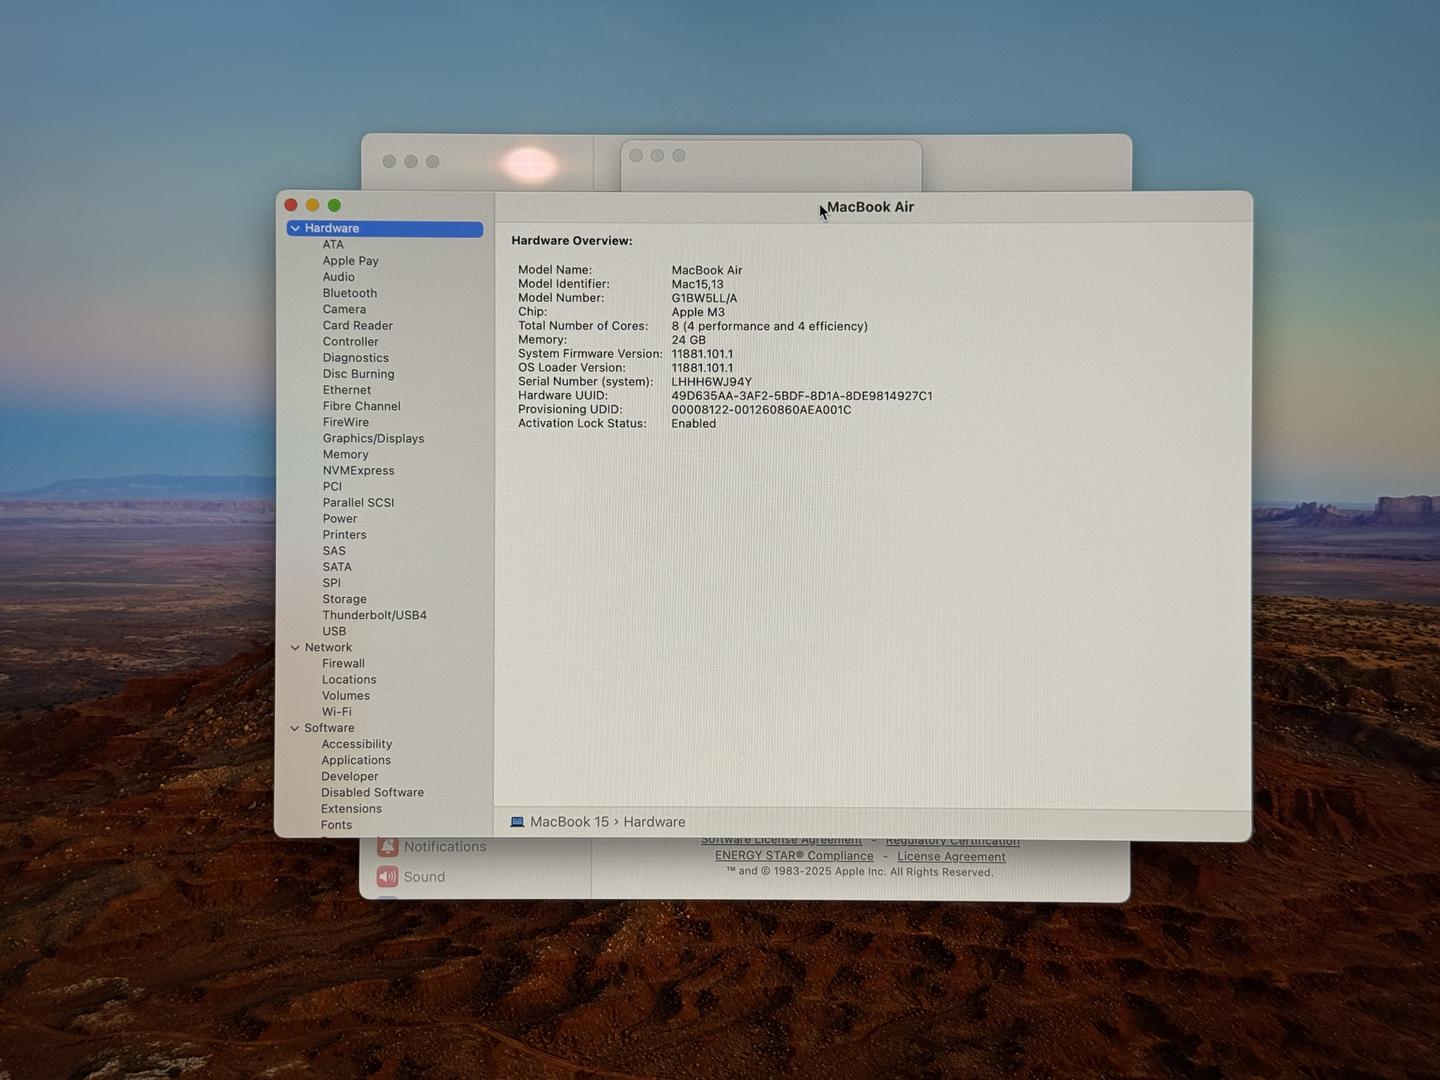Click the green zoom button of System Information
Viewport: 1440px width, 1080px height.
[334, 205]
